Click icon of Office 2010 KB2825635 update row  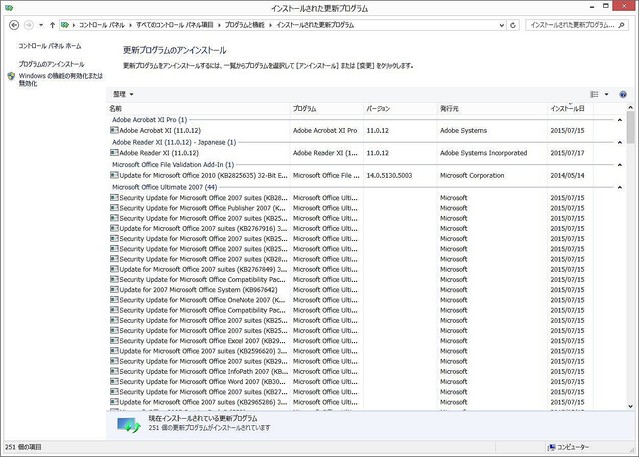(x=114, y=175)
